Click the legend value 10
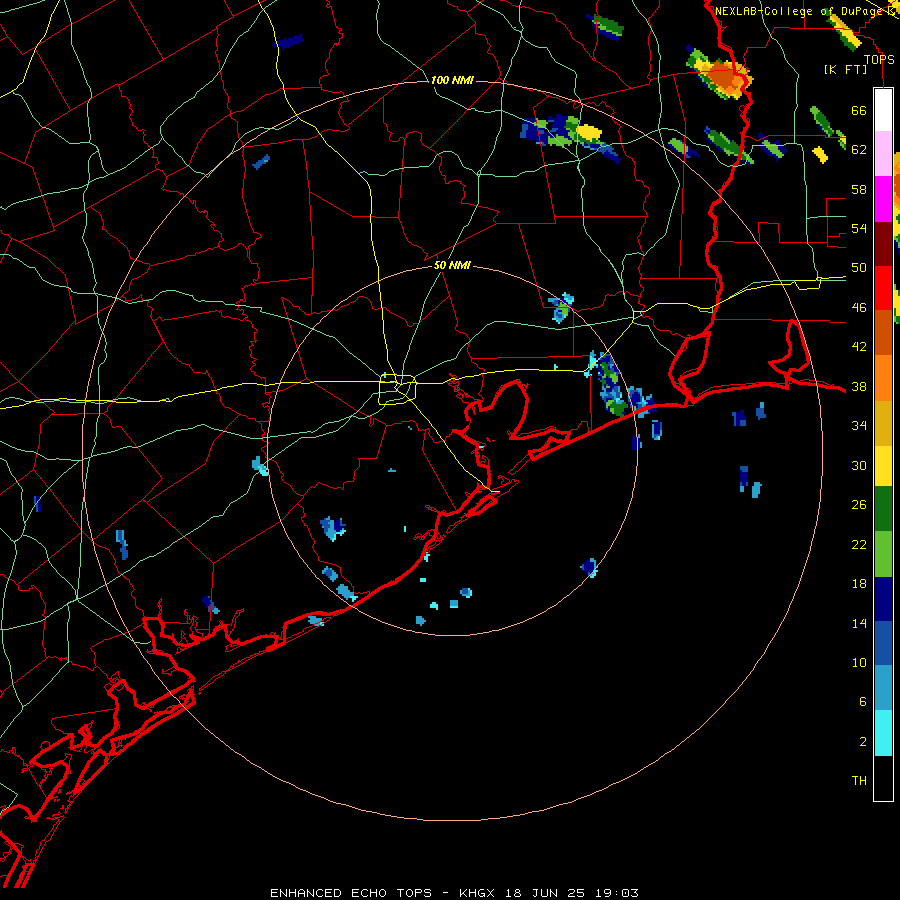Image resolution: width=900 pixels, height=900 pixels. point(859,662)
